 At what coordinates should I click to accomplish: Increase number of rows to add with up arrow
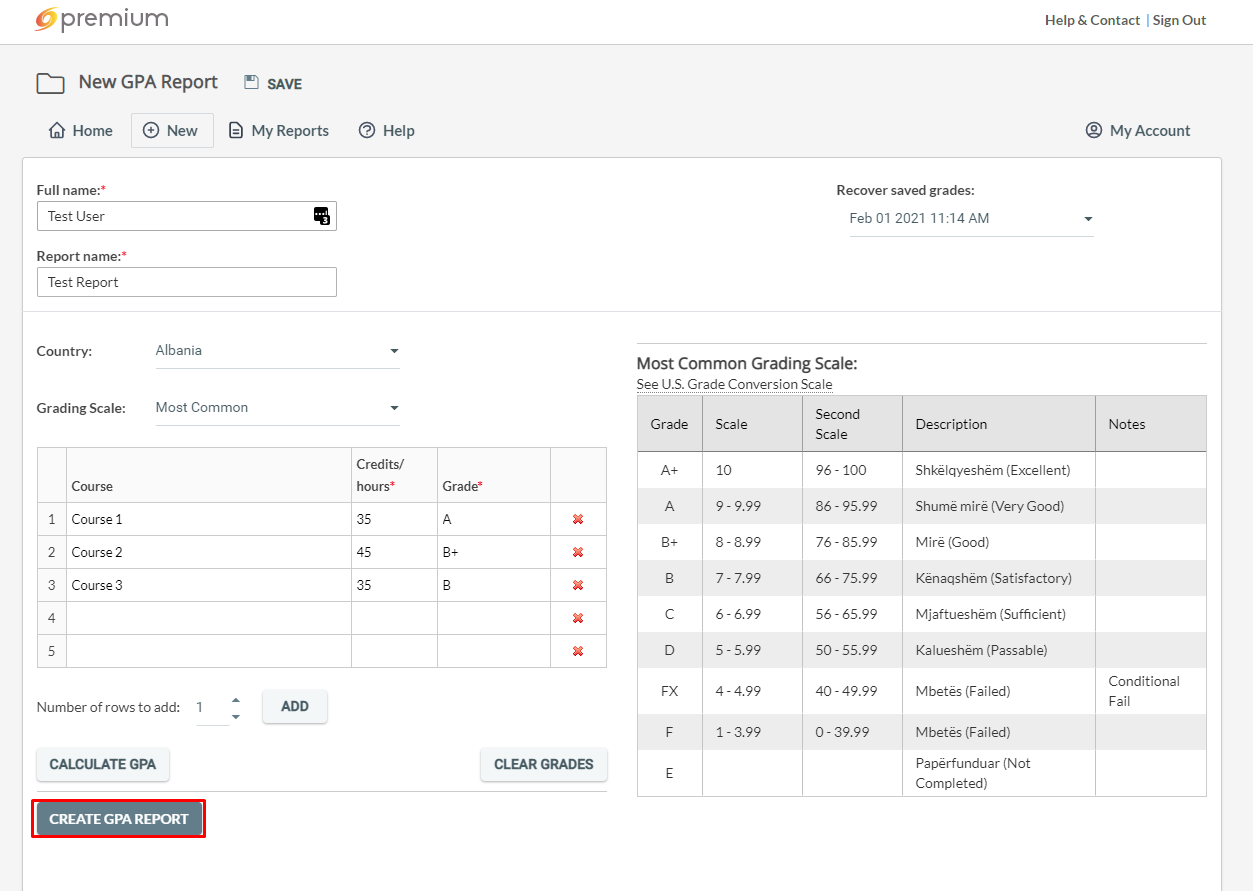(x=236, y=700)
